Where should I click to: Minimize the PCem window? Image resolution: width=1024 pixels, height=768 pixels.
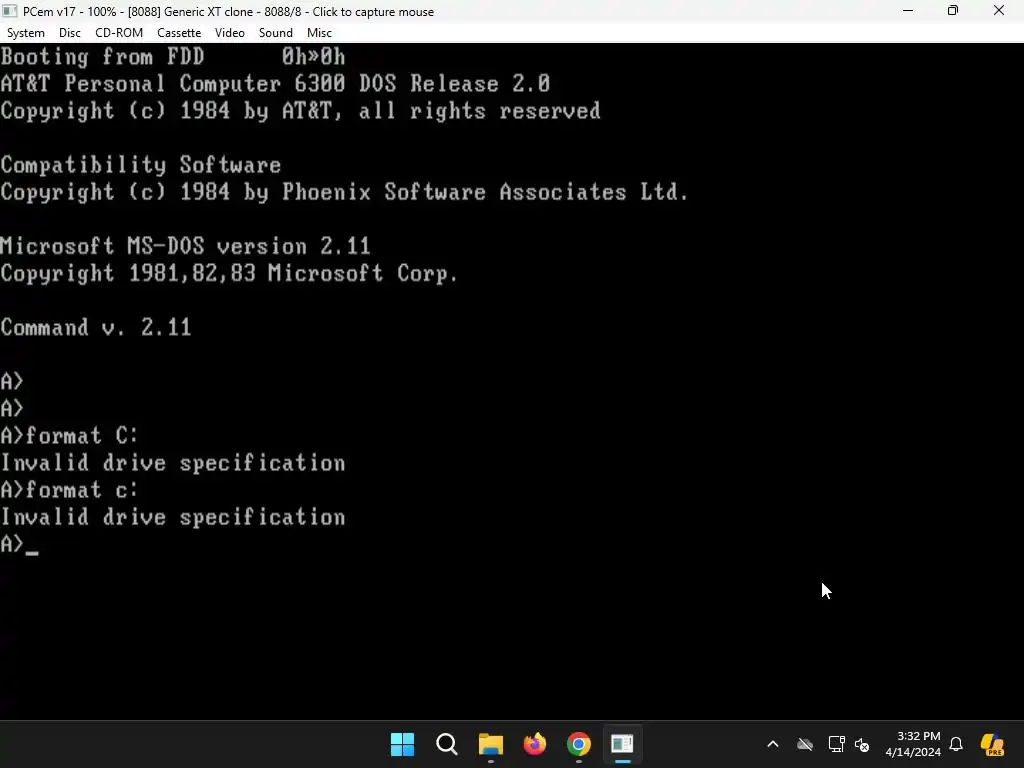click(x=908, y=11)
